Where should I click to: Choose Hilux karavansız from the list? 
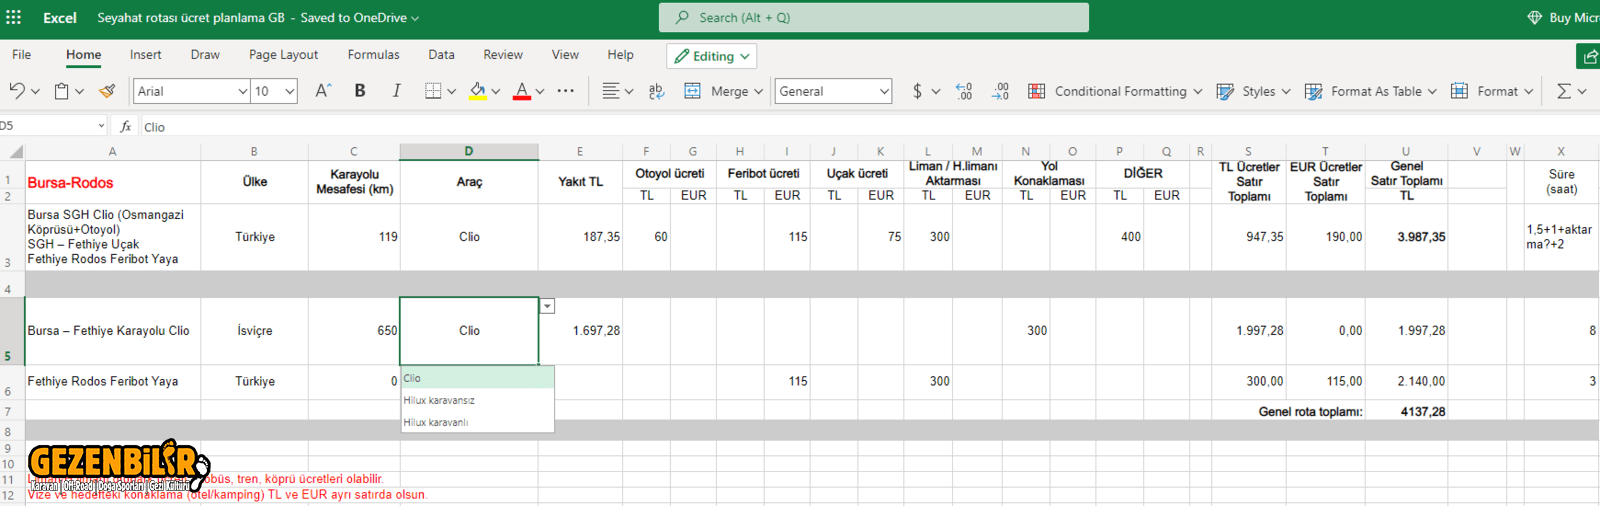coord(439,400)
